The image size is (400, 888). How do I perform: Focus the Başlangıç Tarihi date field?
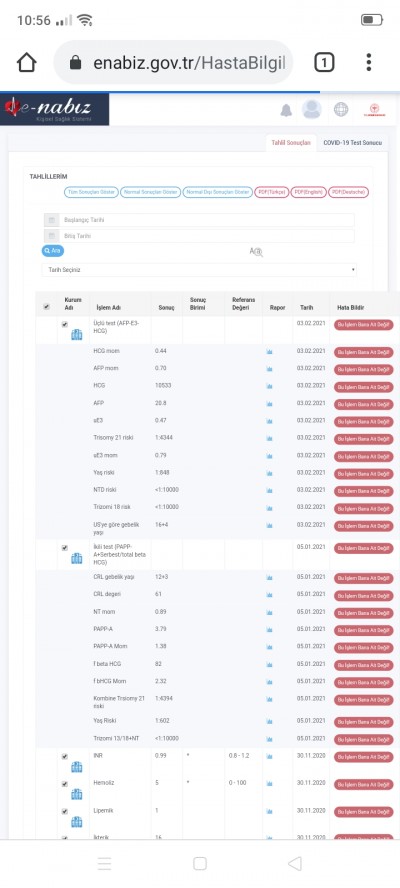tap(206, 220)
